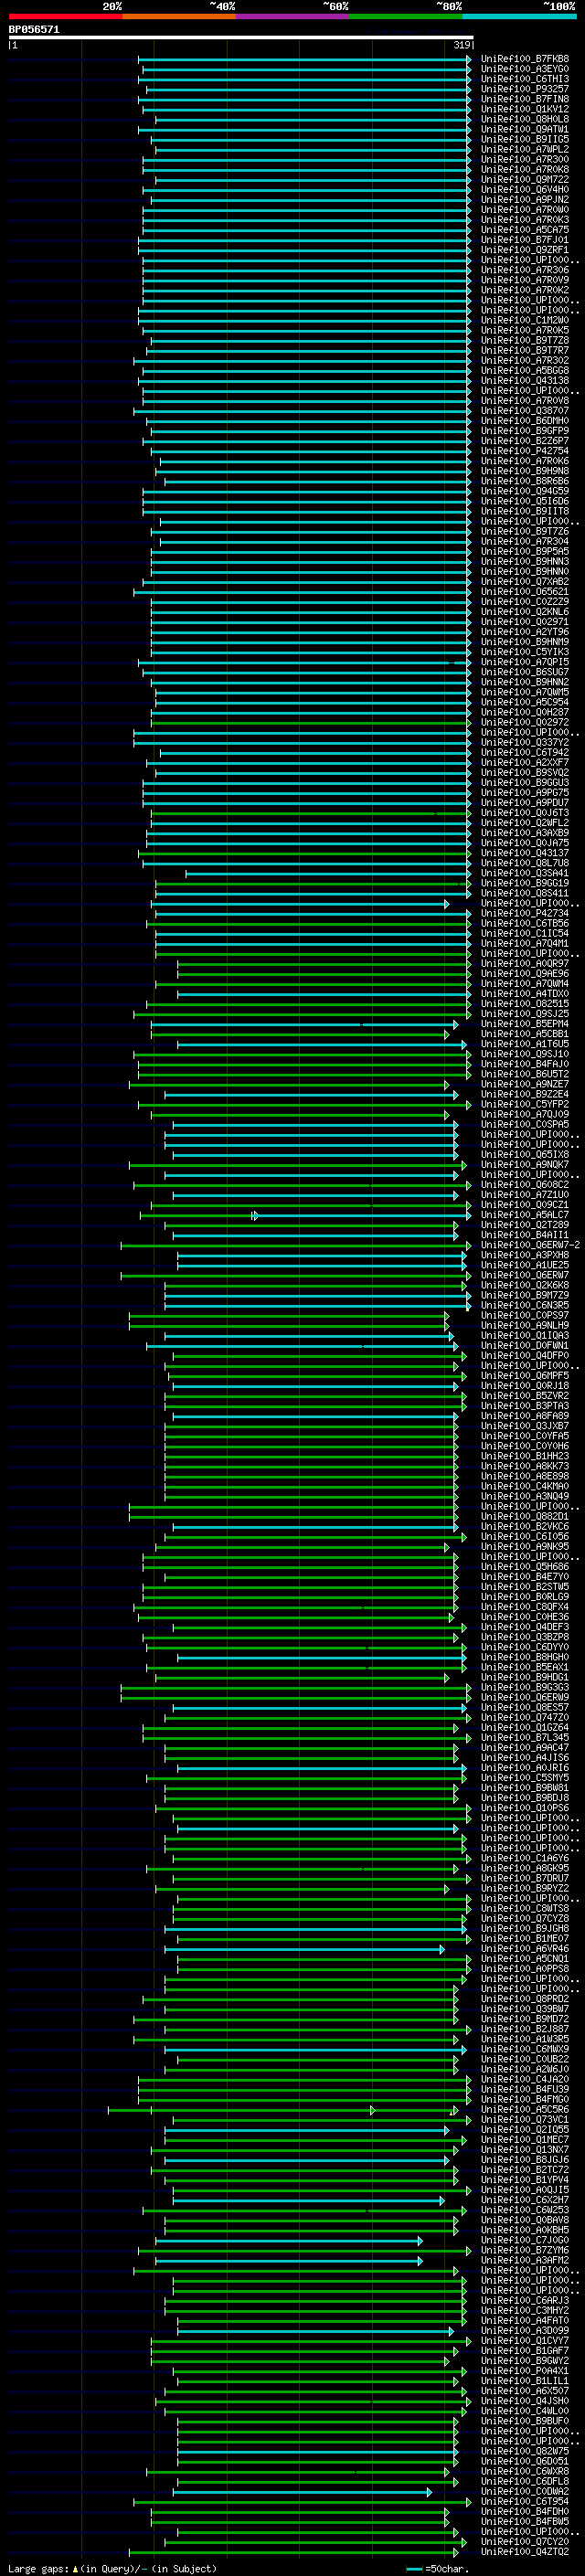Open hit UniRef100_A3EYG0
The width and height of the screenshot is (585, 2576).
point(525,69)
